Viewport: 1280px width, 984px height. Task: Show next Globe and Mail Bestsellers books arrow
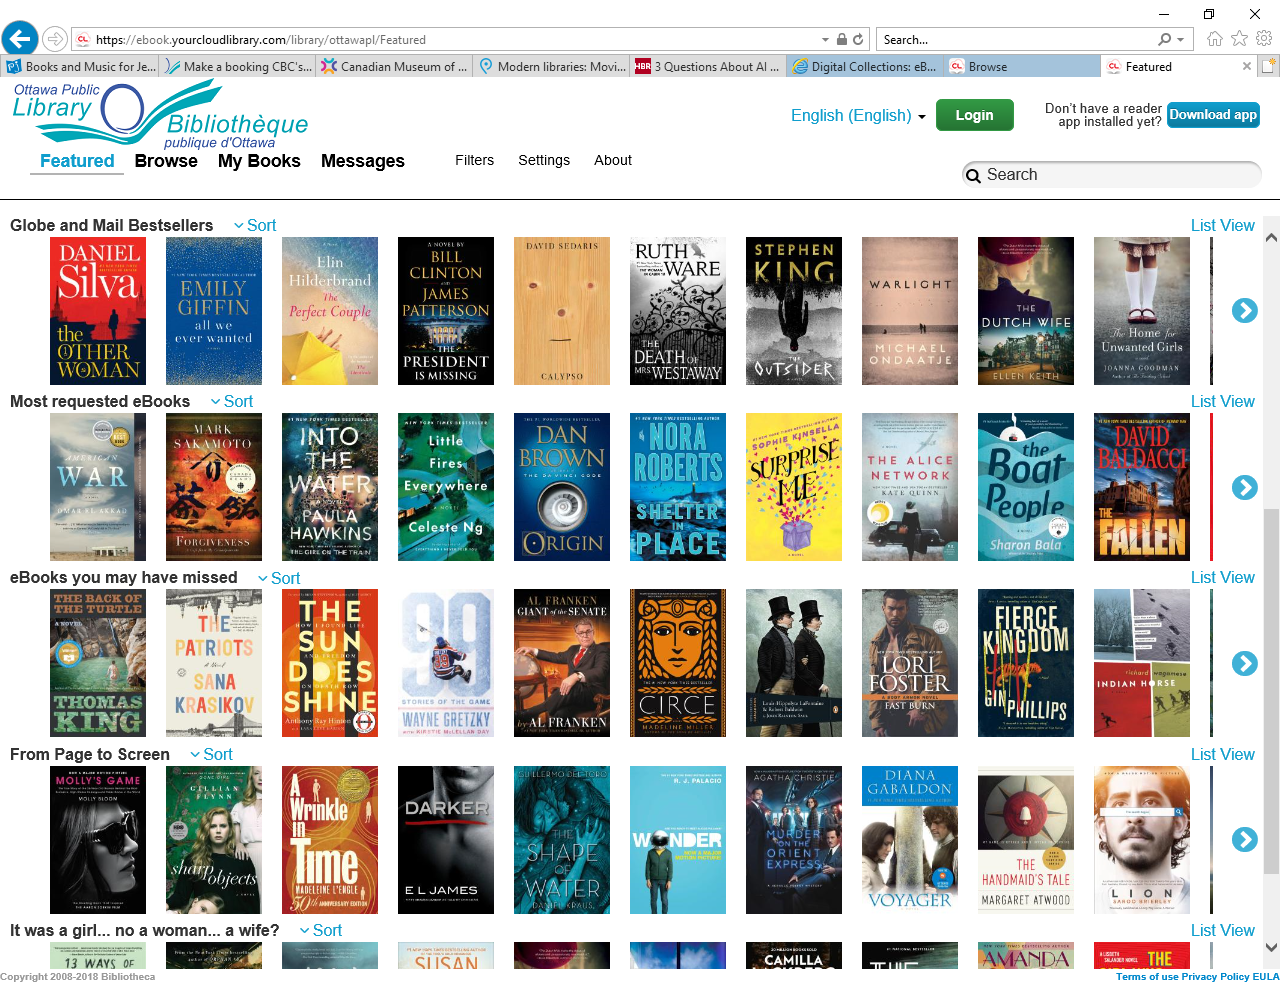[1244, 311]
